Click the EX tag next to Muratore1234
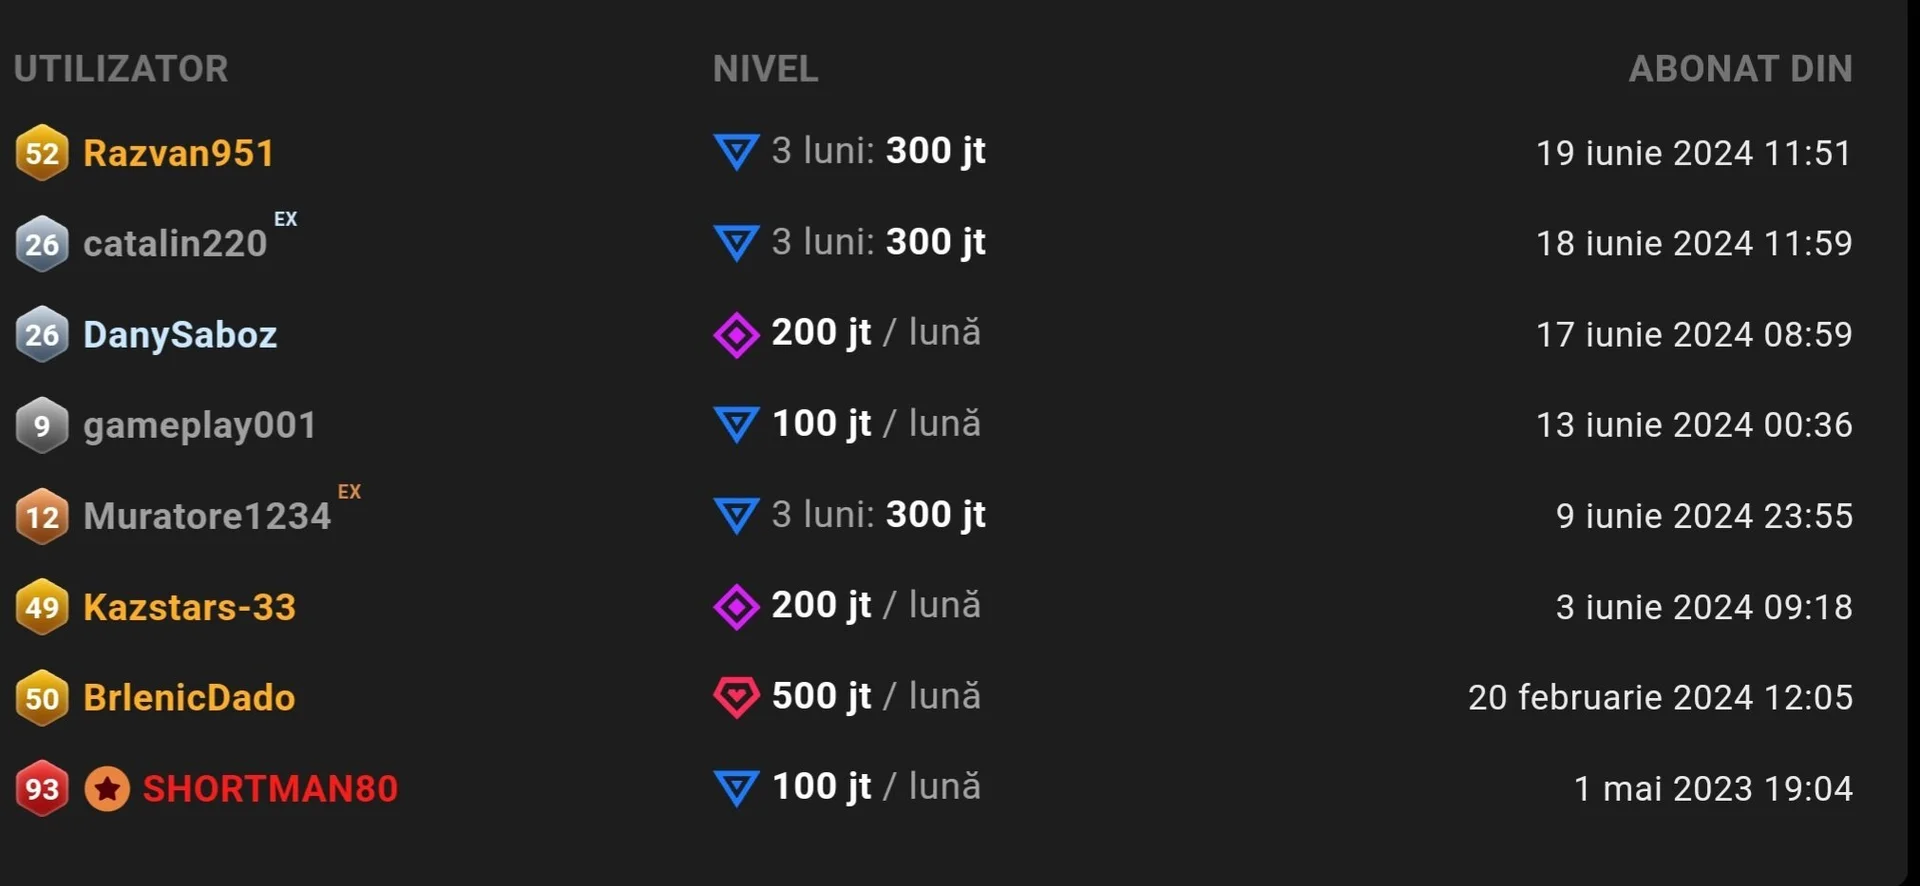 tap(349, 492)
